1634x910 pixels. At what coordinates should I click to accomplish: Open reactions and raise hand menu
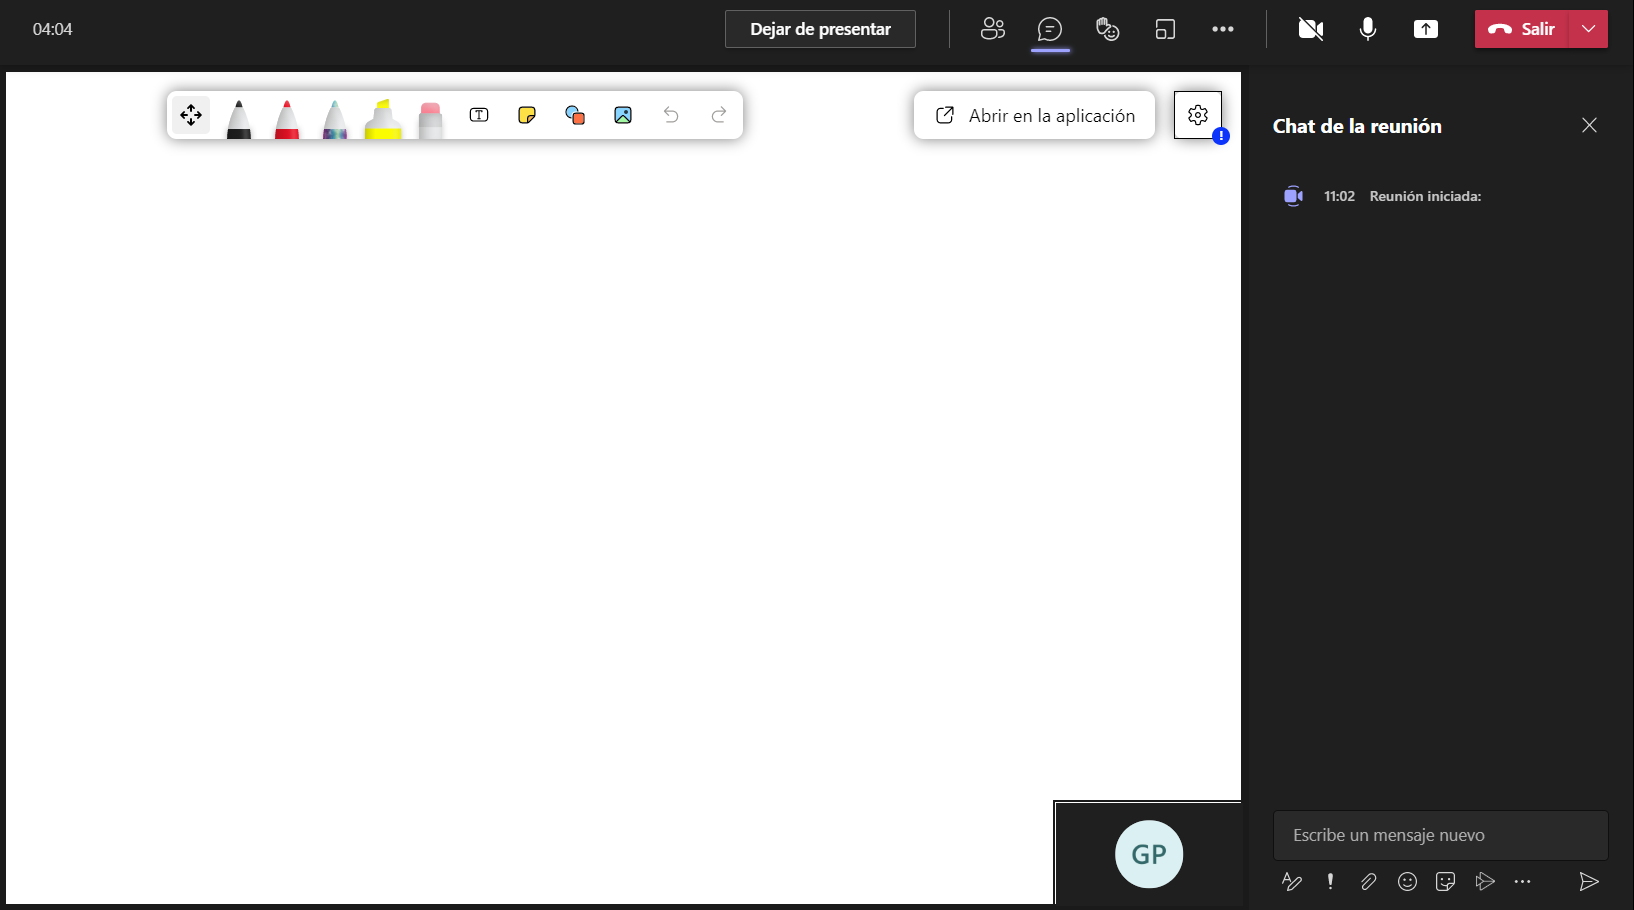point(1107,29)
